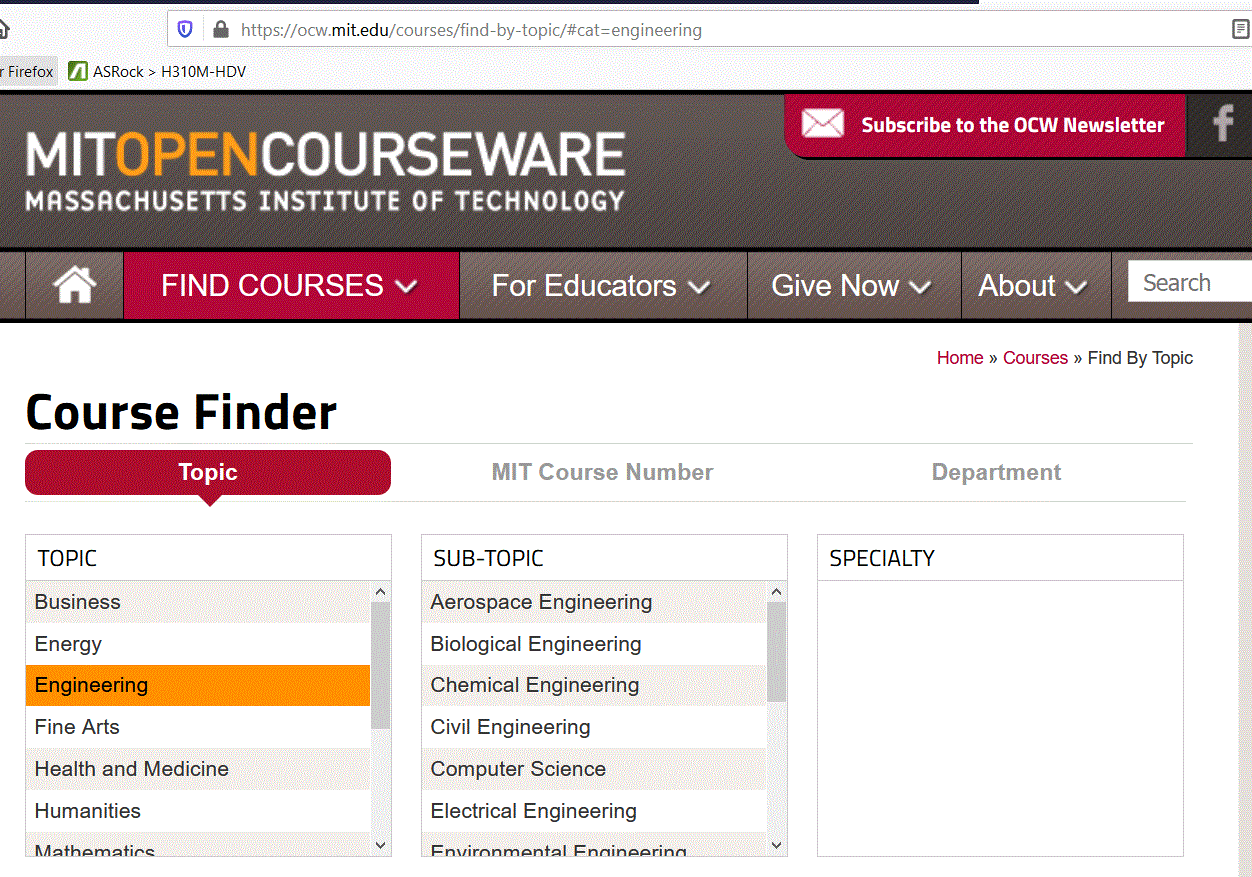1252x877 pixels.
Task: Click the envelope newsletter icon
Action: click(x=822, y=124)
